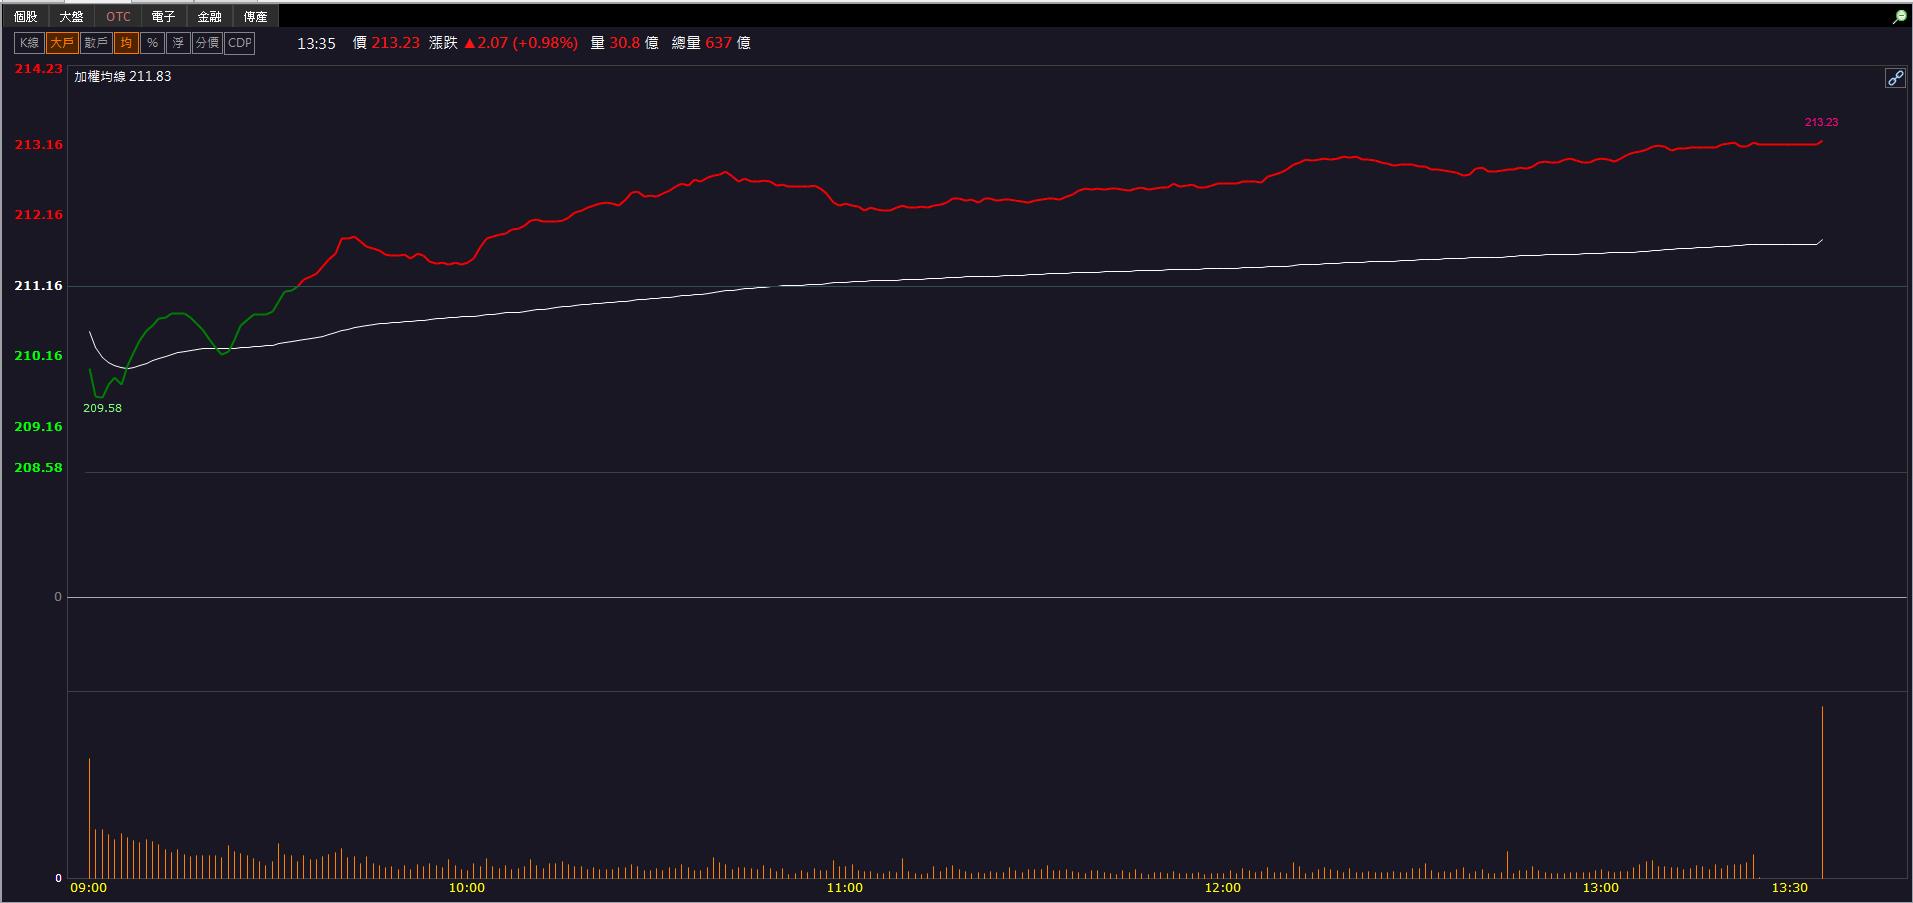The width and height of the screenshot is (1913, 903).
Task: Click the 加權均線 211.83 legend label
Action: click(x=123, y=76)
